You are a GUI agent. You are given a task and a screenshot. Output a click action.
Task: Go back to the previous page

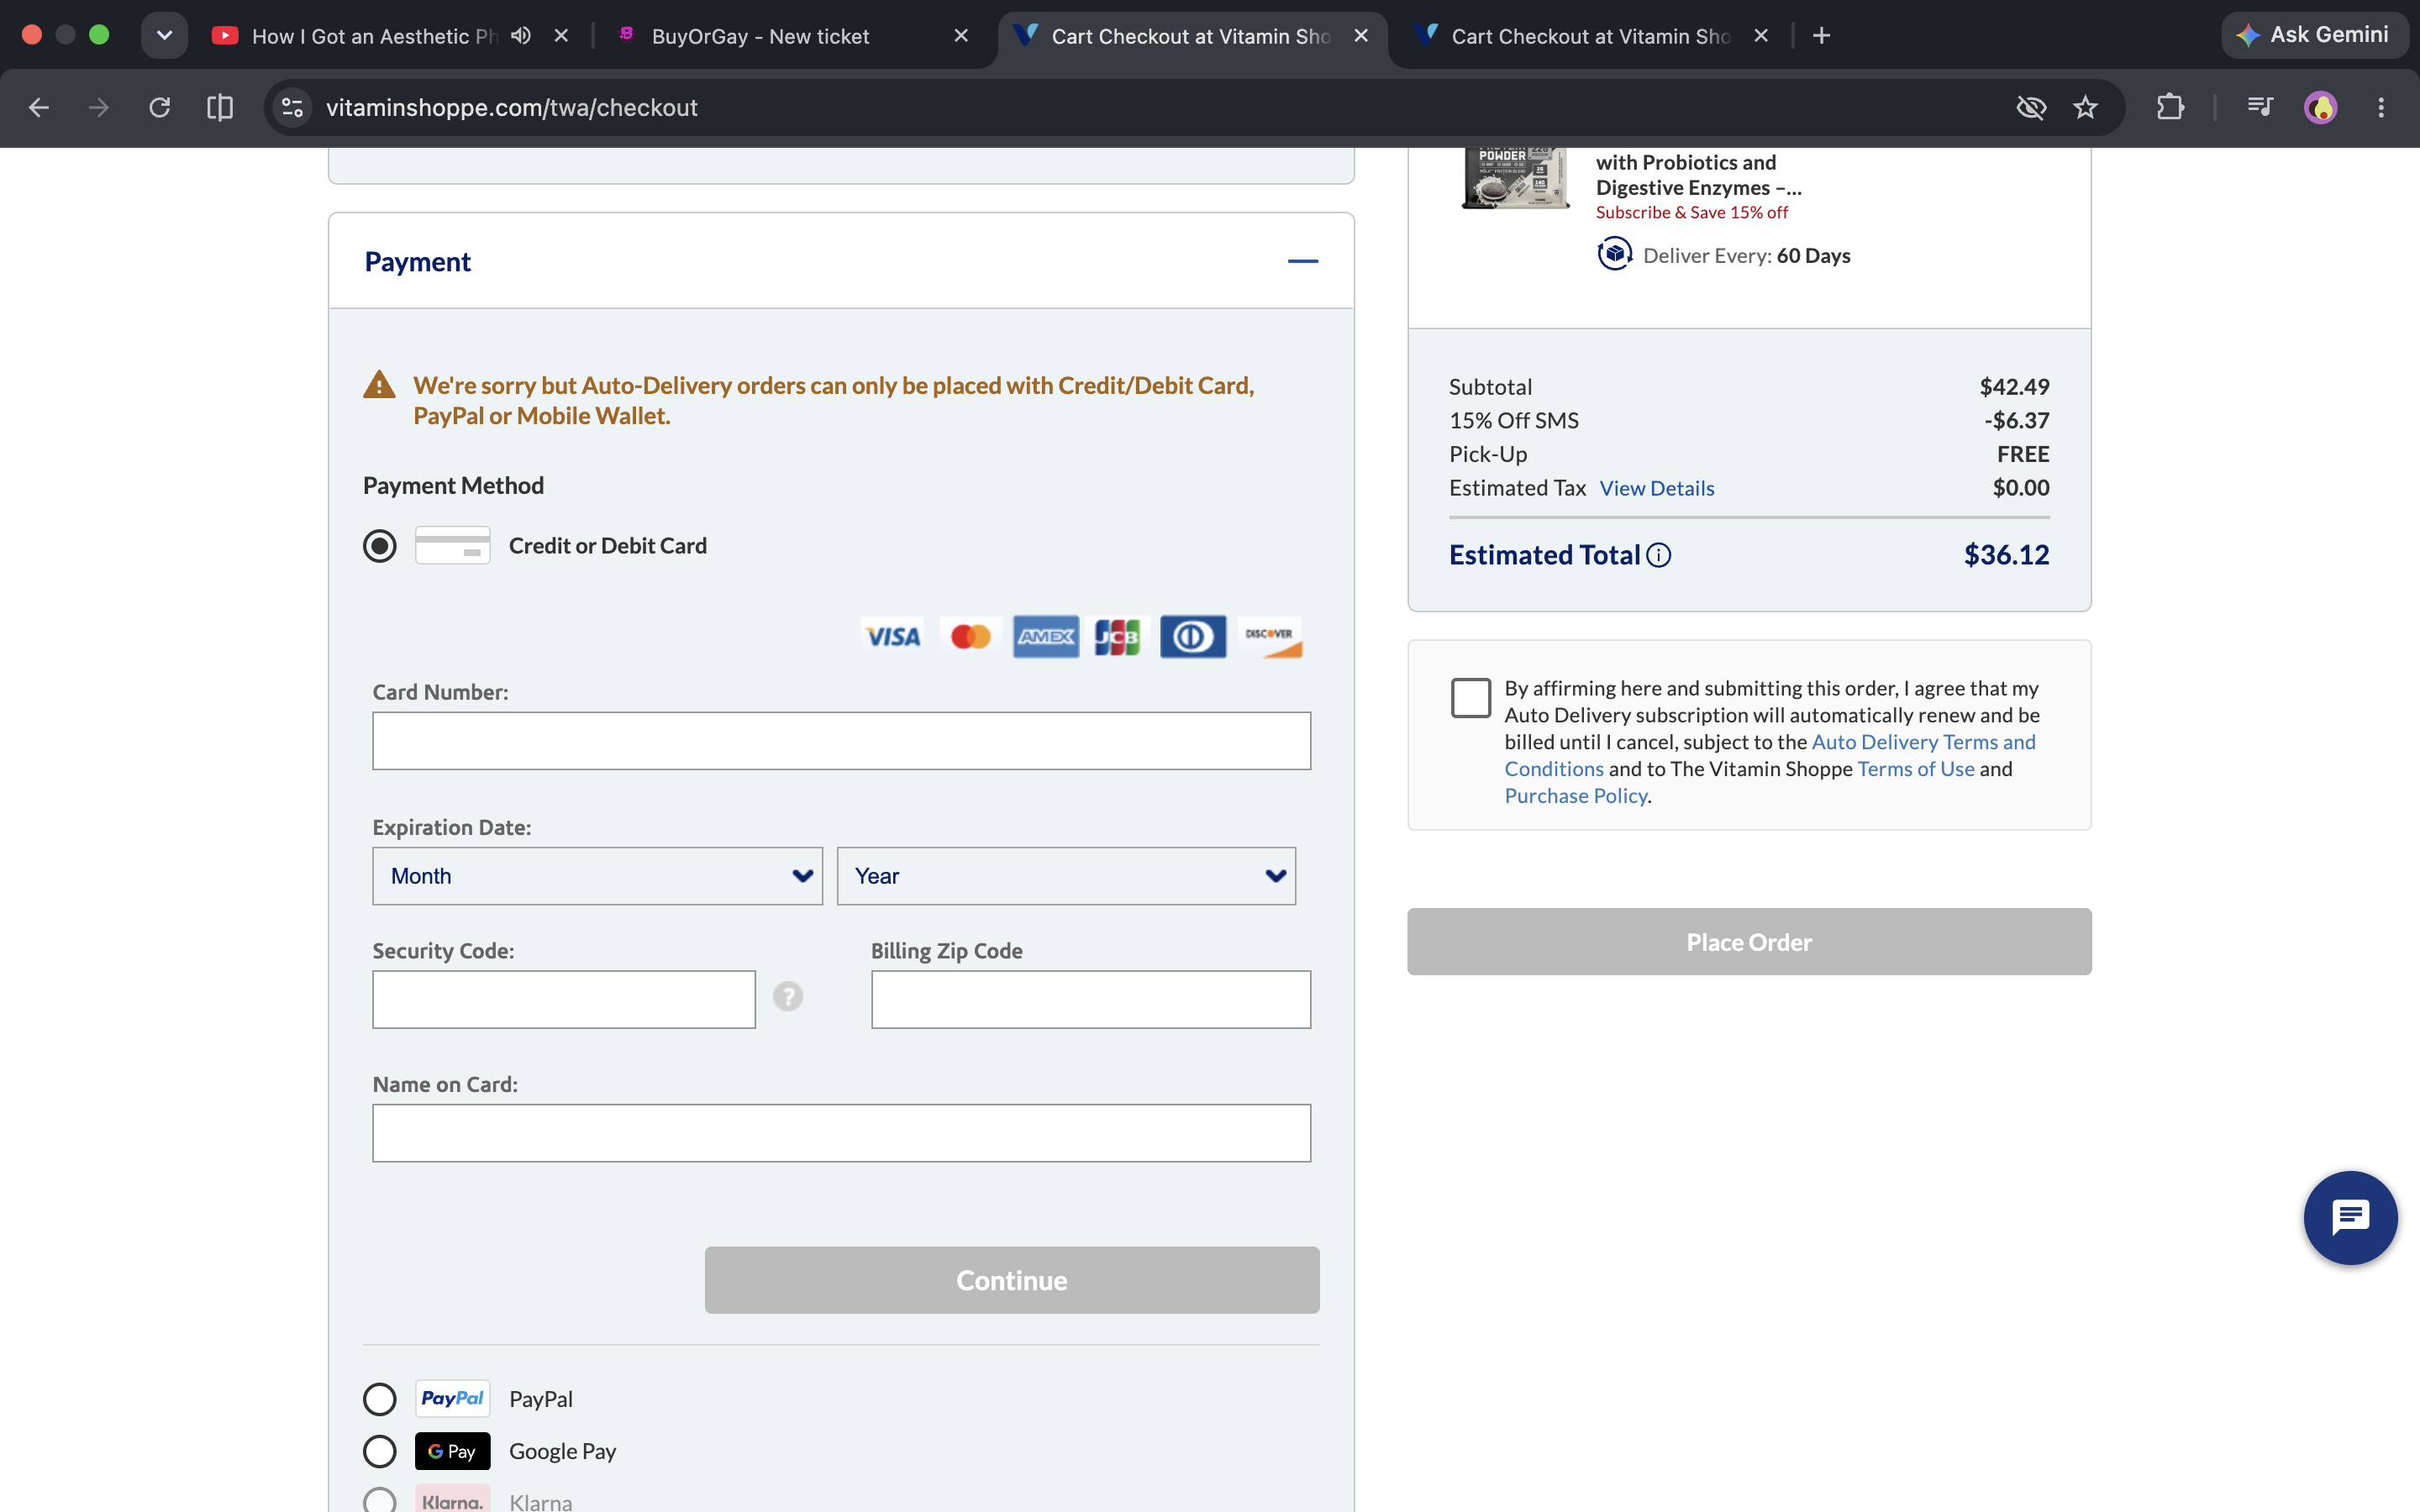pos(39,107)
